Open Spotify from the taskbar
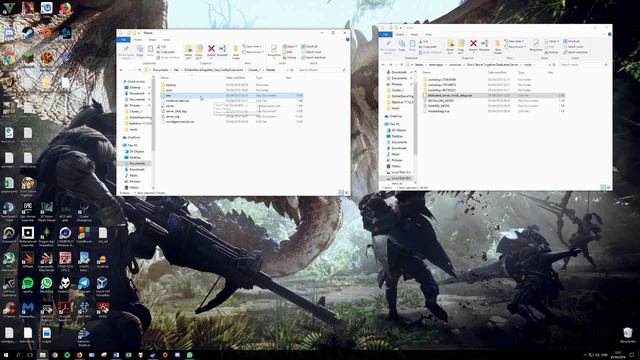The width and height of the screenshot is (640, 360). coord(67,355)
